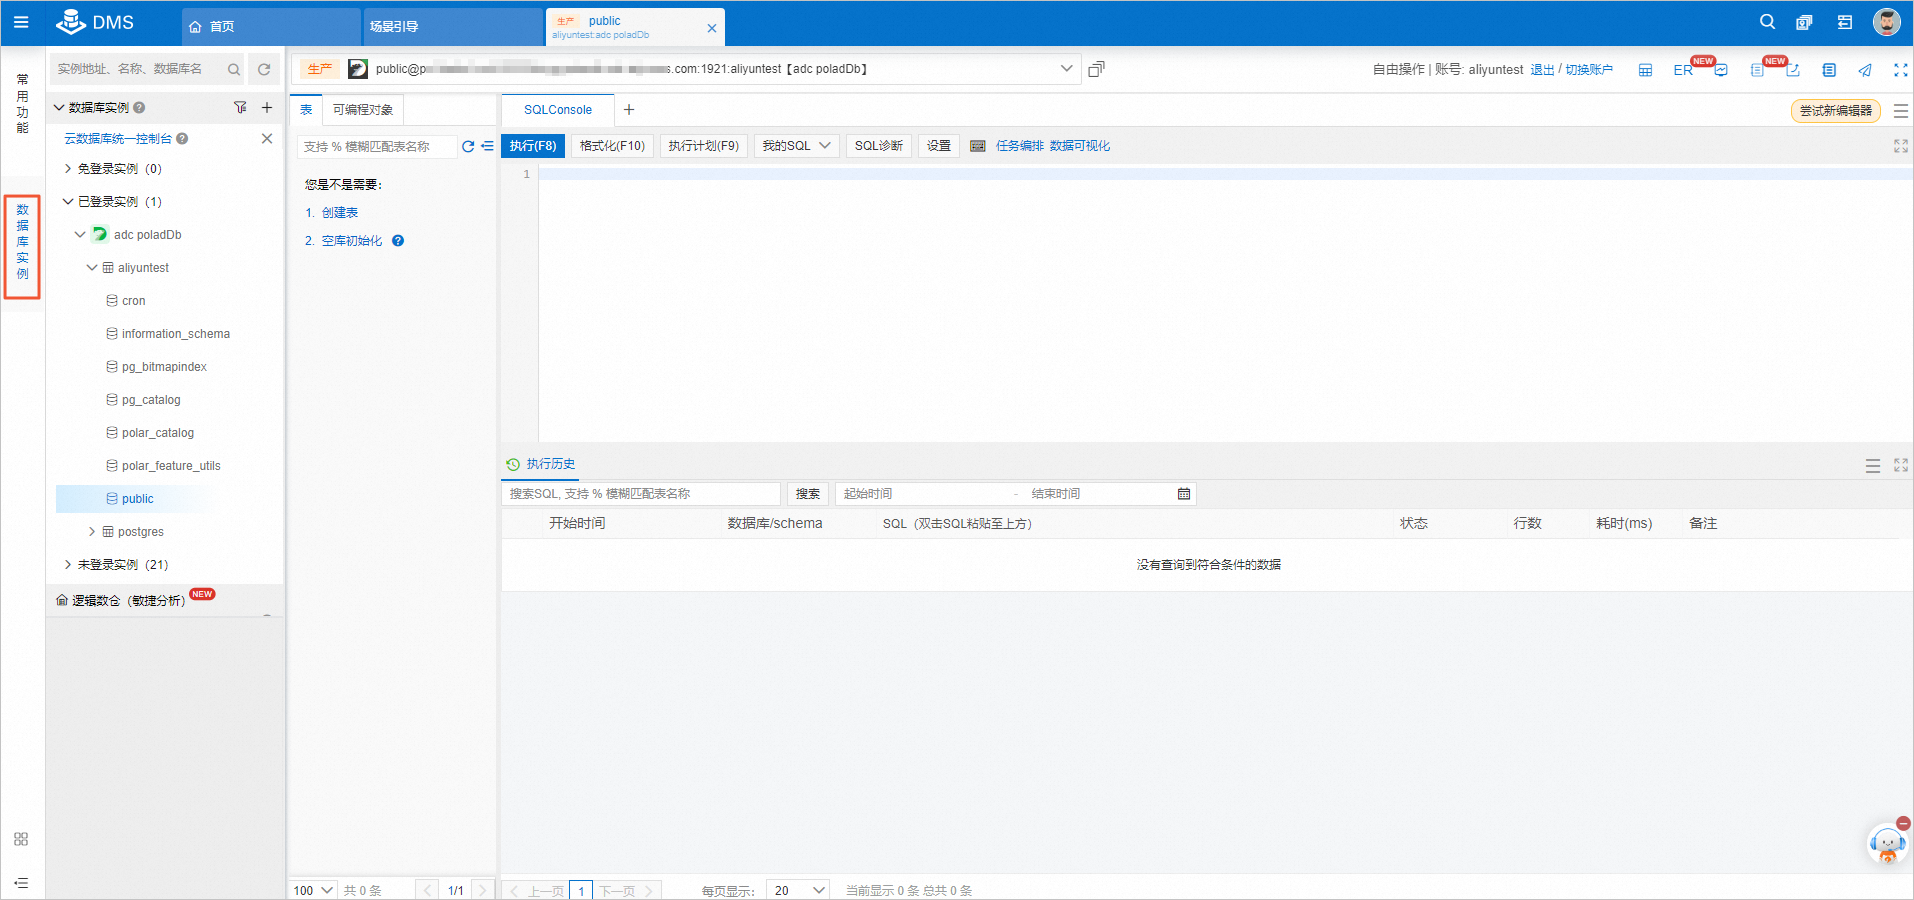Click the grid apps icon at bottom left
Screen dimensions: 1914x900
coord(21,839)
